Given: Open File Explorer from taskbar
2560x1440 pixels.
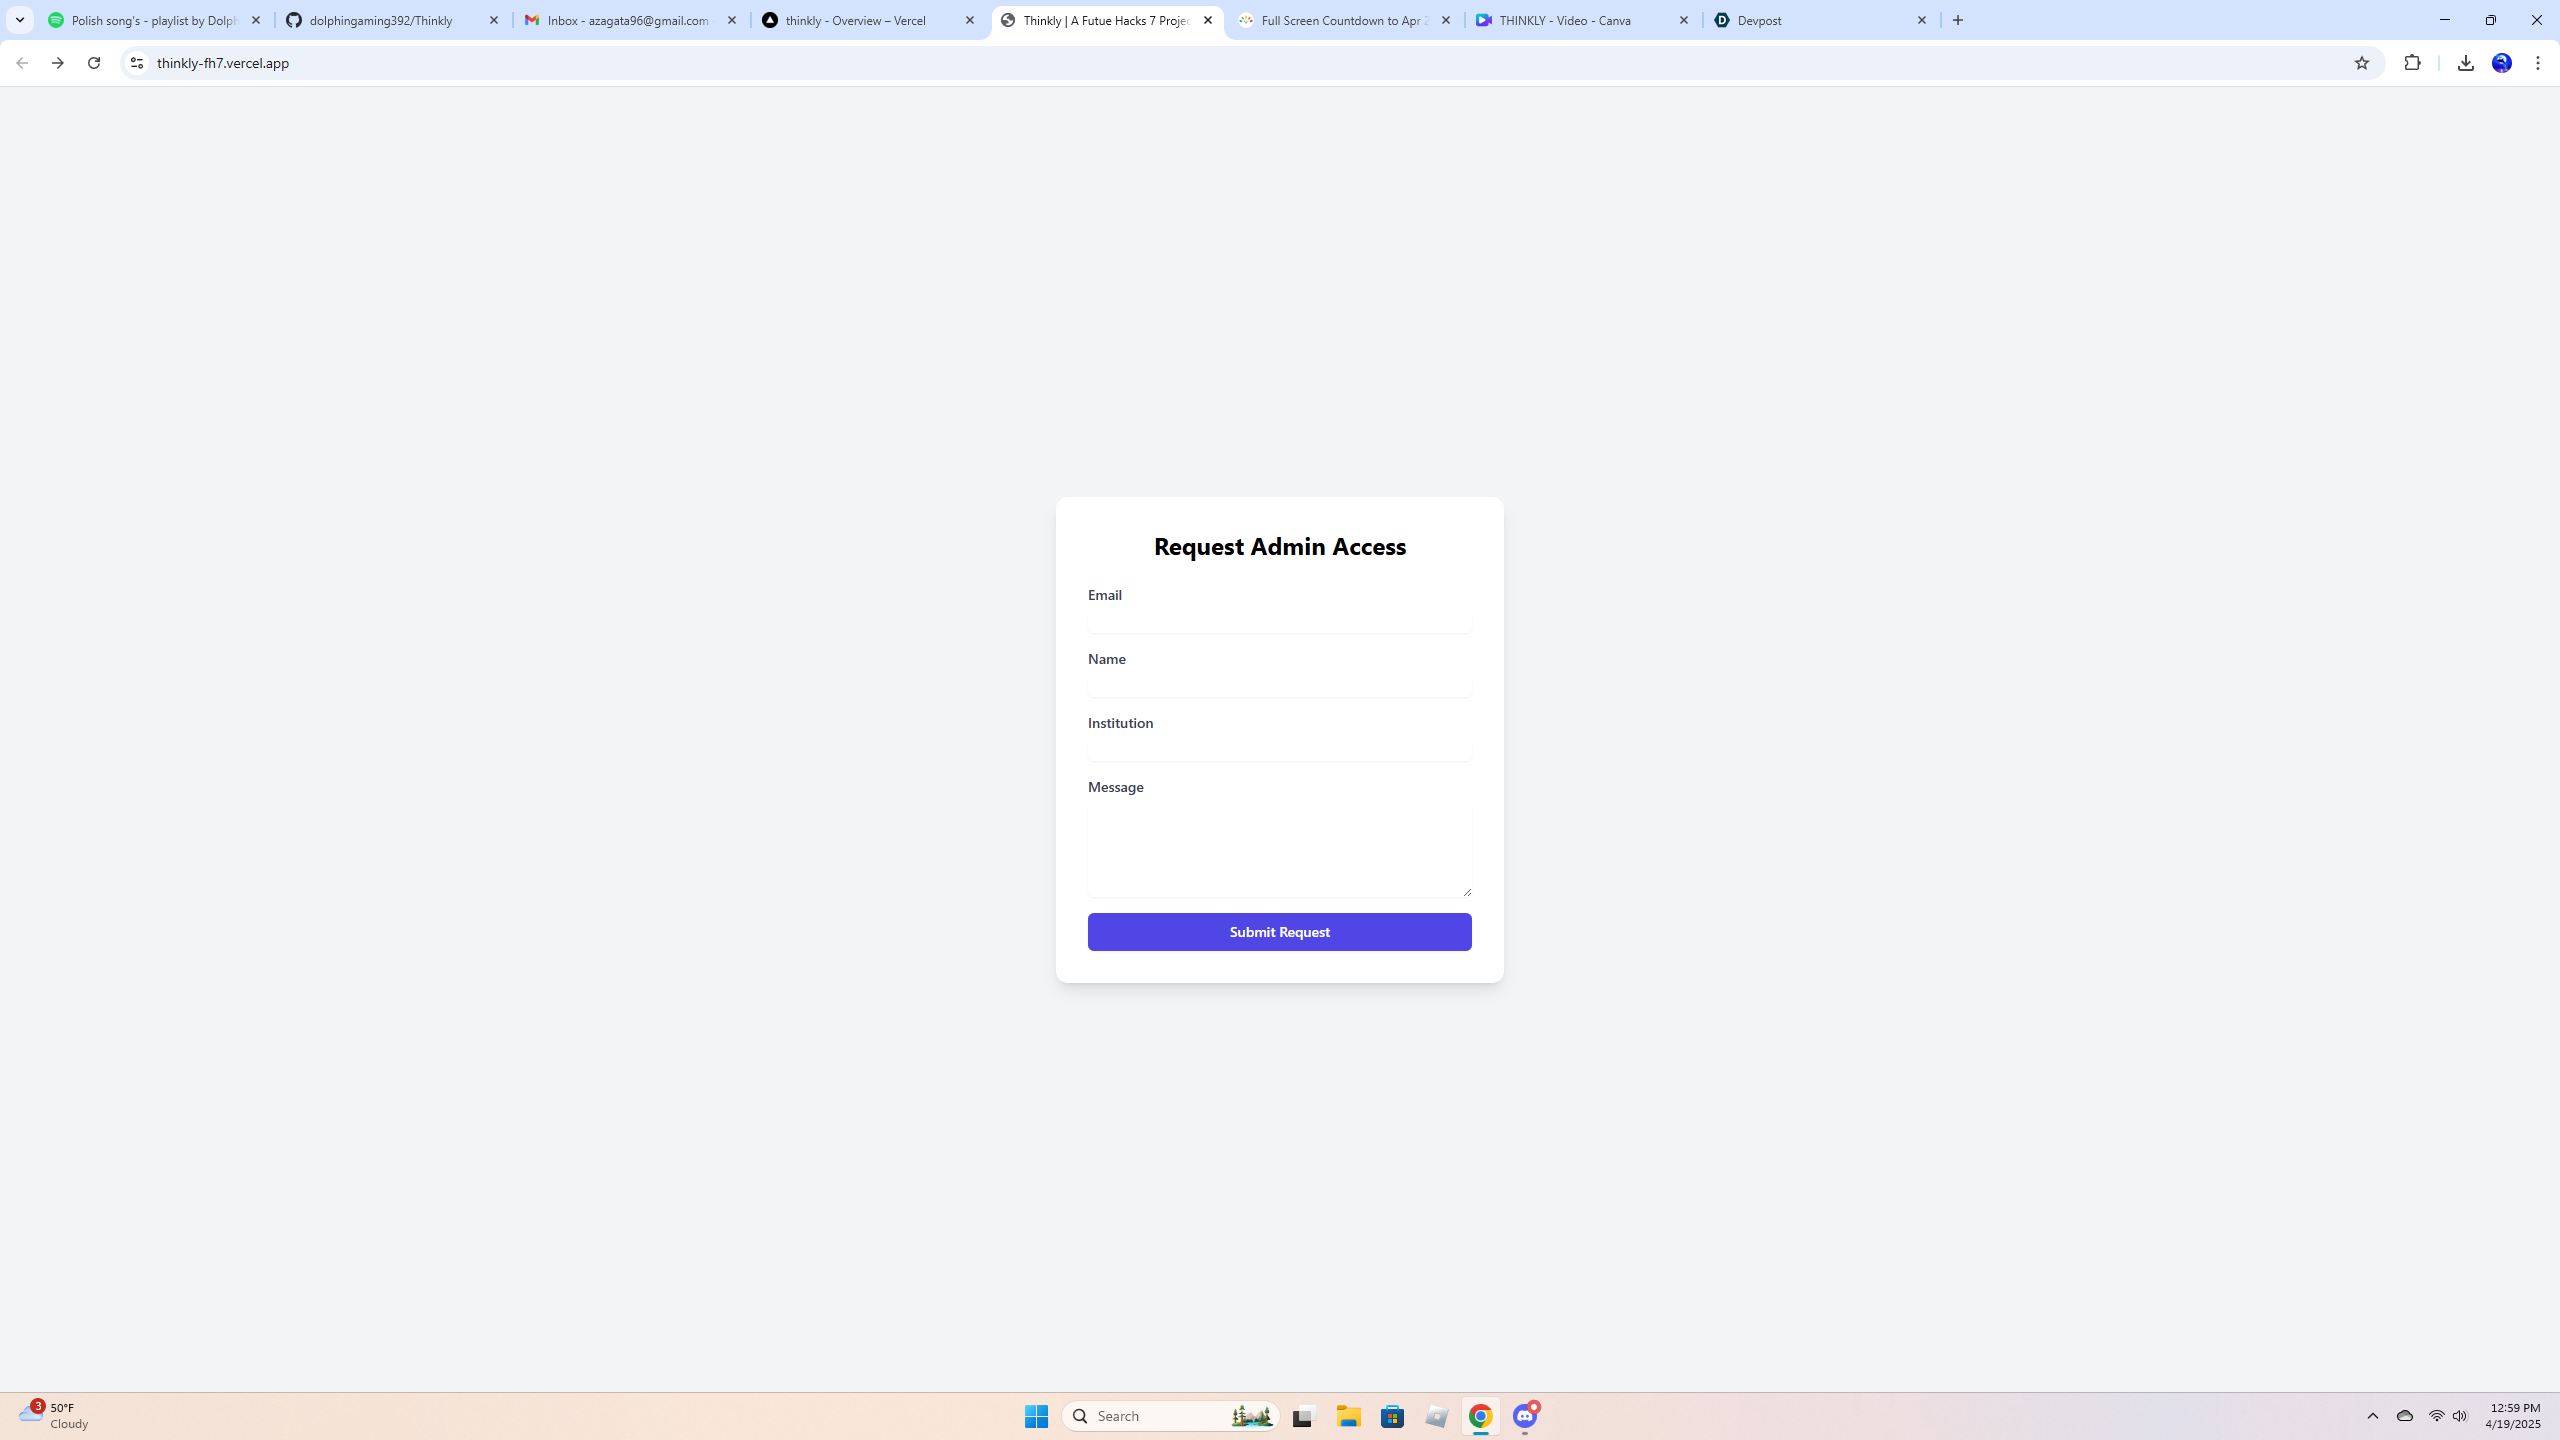Looking at the screenshot, I should pyautogui.click(x=1349, y=1416).
